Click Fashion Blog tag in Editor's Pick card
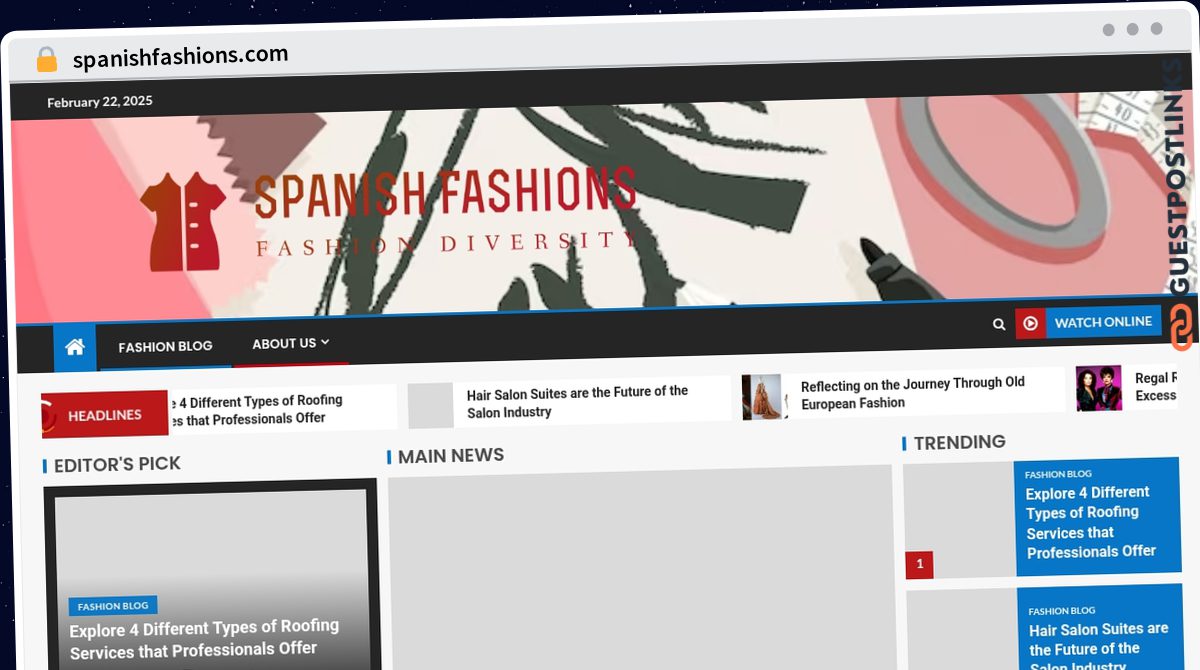Screen dimensions: 1200x670 pos(113,606)
